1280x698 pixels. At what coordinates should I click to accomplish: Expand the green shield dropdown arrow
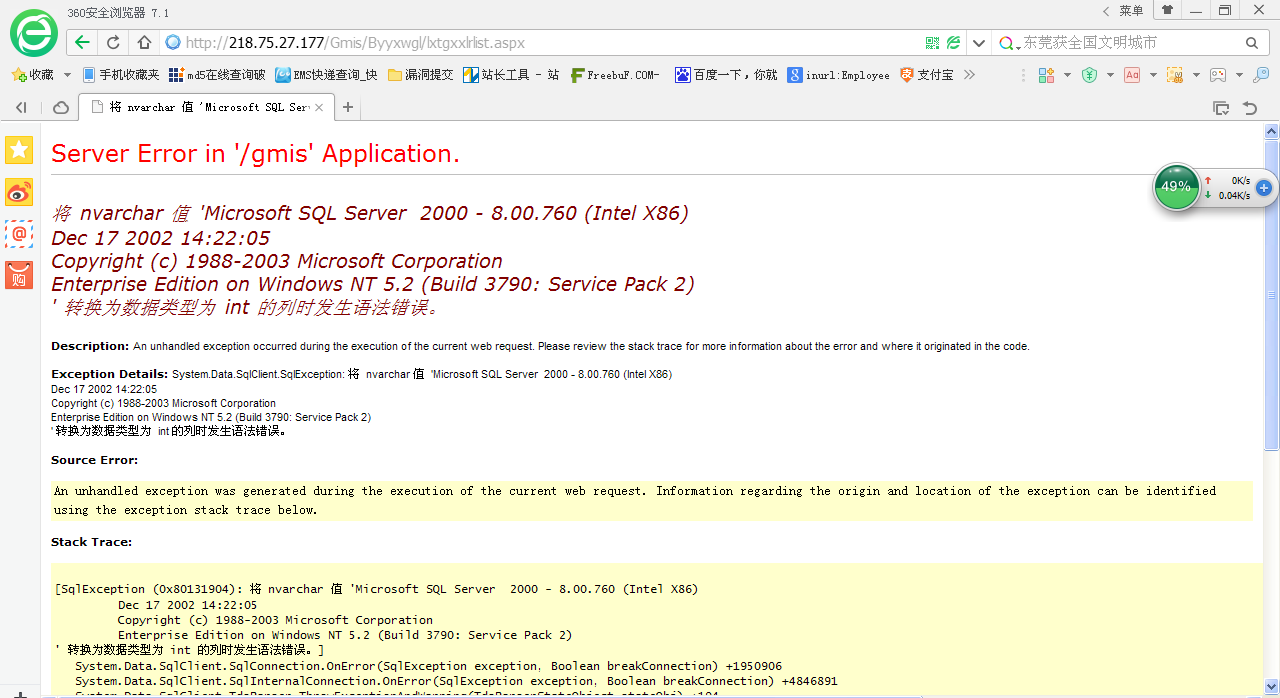pos(1110,75)
